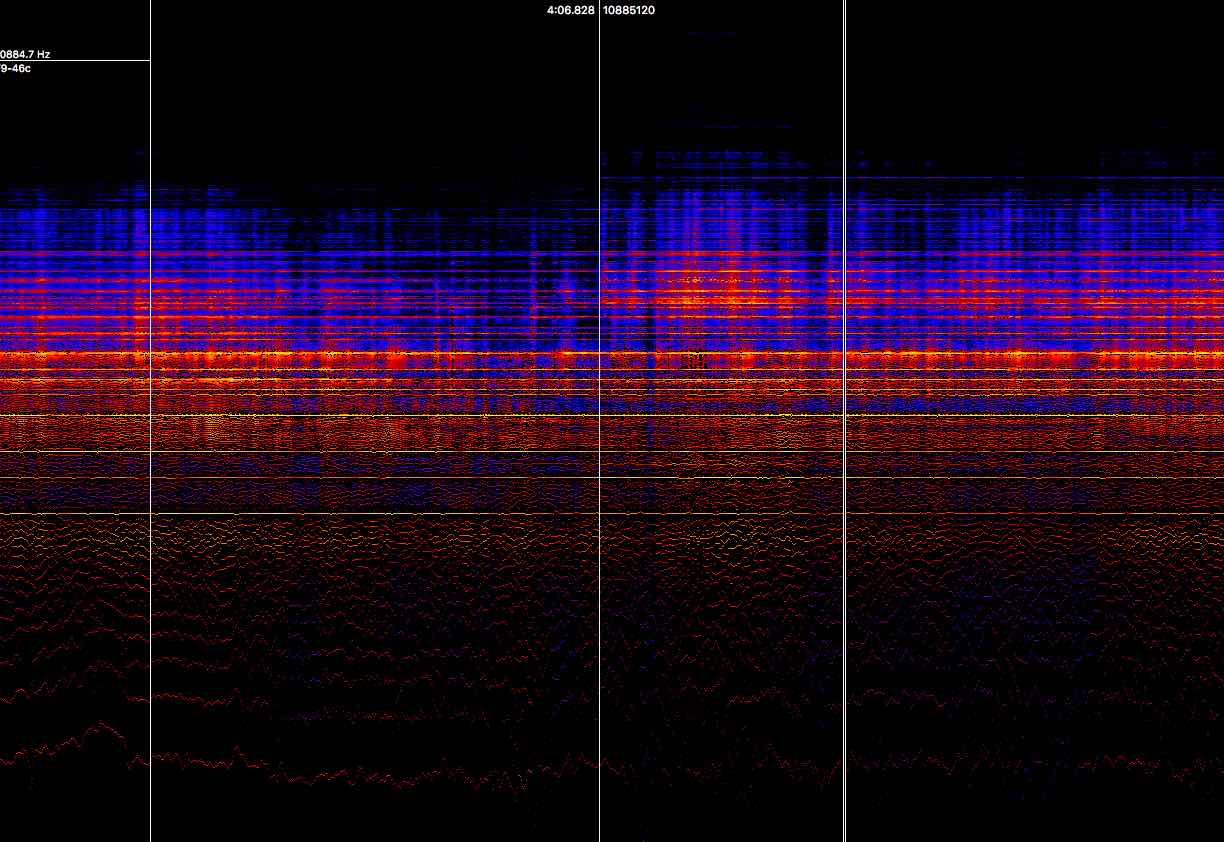
Task: Select the leftmost vertical marker line
Action: [150, 600]
